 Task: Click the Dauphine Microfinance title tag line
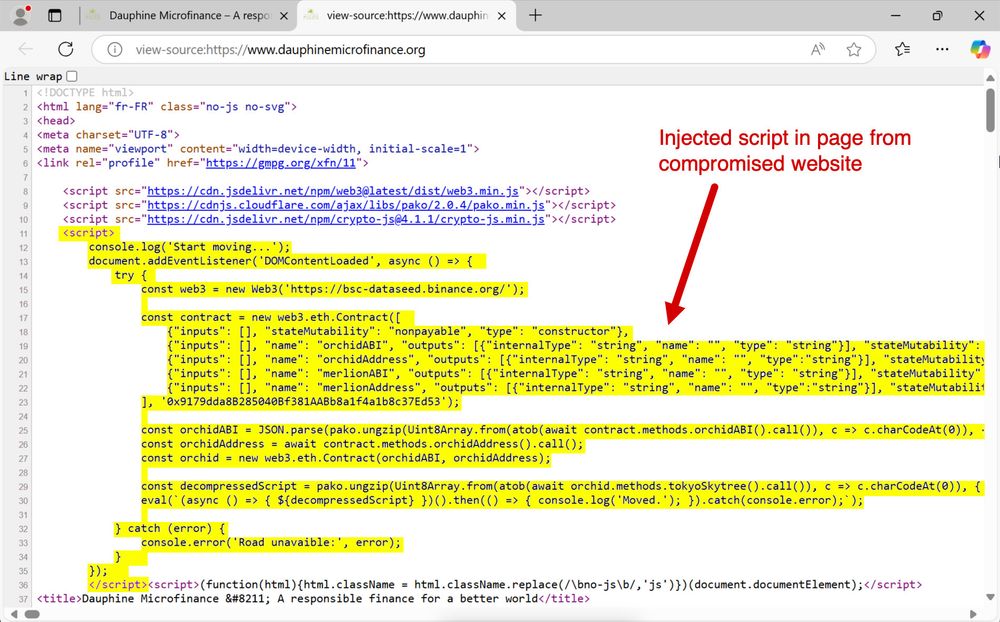coord(313,598)
